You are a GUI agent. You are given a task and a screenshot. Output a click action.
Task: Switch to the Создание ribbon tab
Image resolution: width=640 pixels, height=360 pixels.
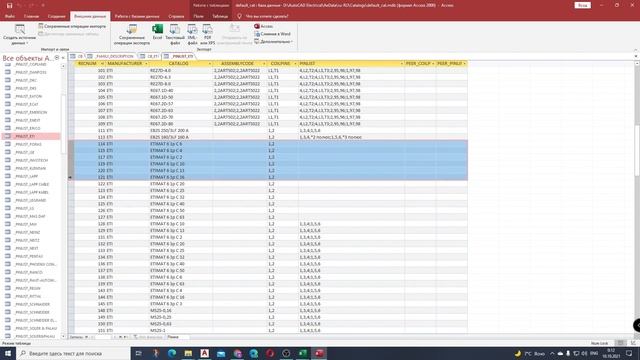[56, 16]
